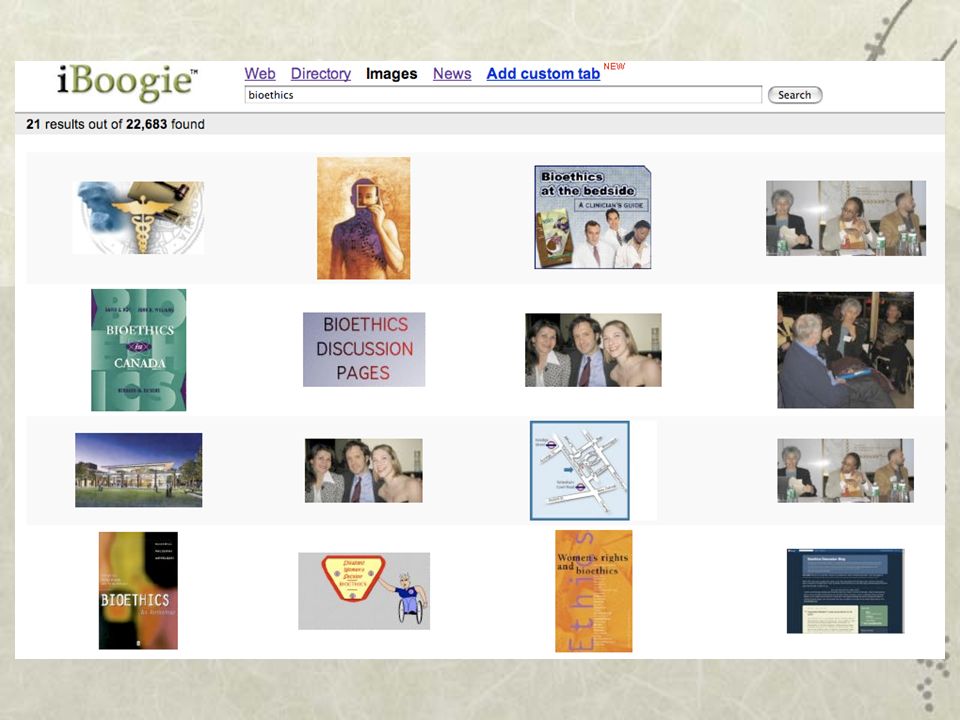Open the News tab
960x720 pixels.
tap(452, 74)
